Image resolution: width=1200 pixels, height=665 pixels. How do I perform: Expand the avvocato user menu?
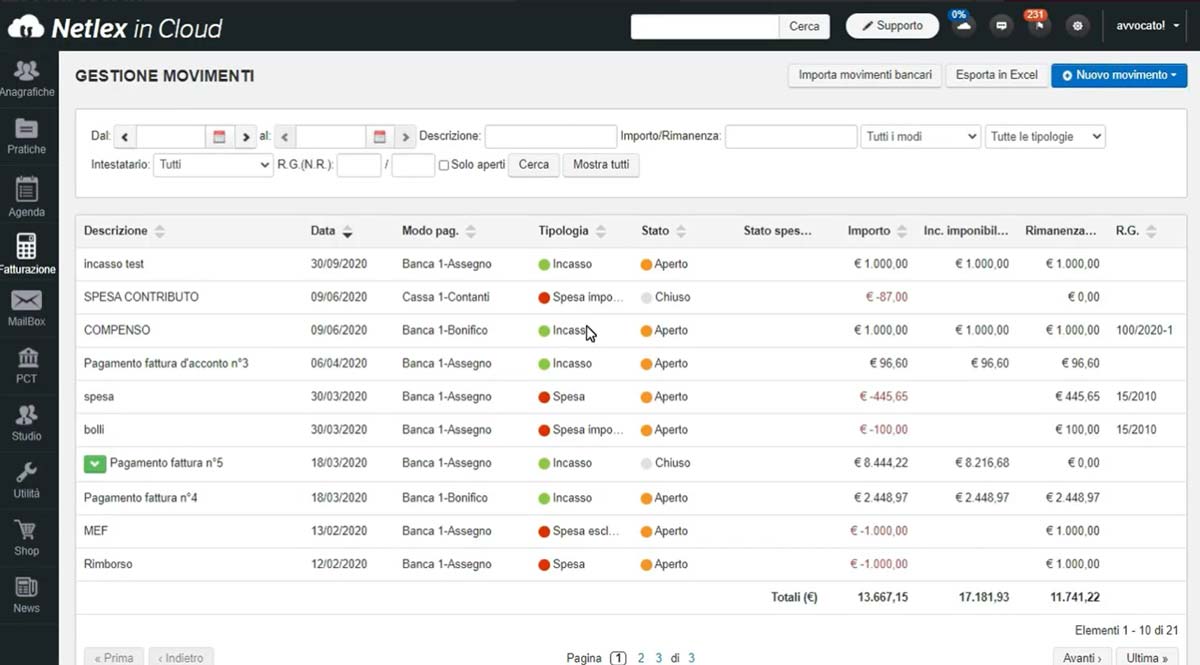pyautogui.click(x=1148, y=26)
